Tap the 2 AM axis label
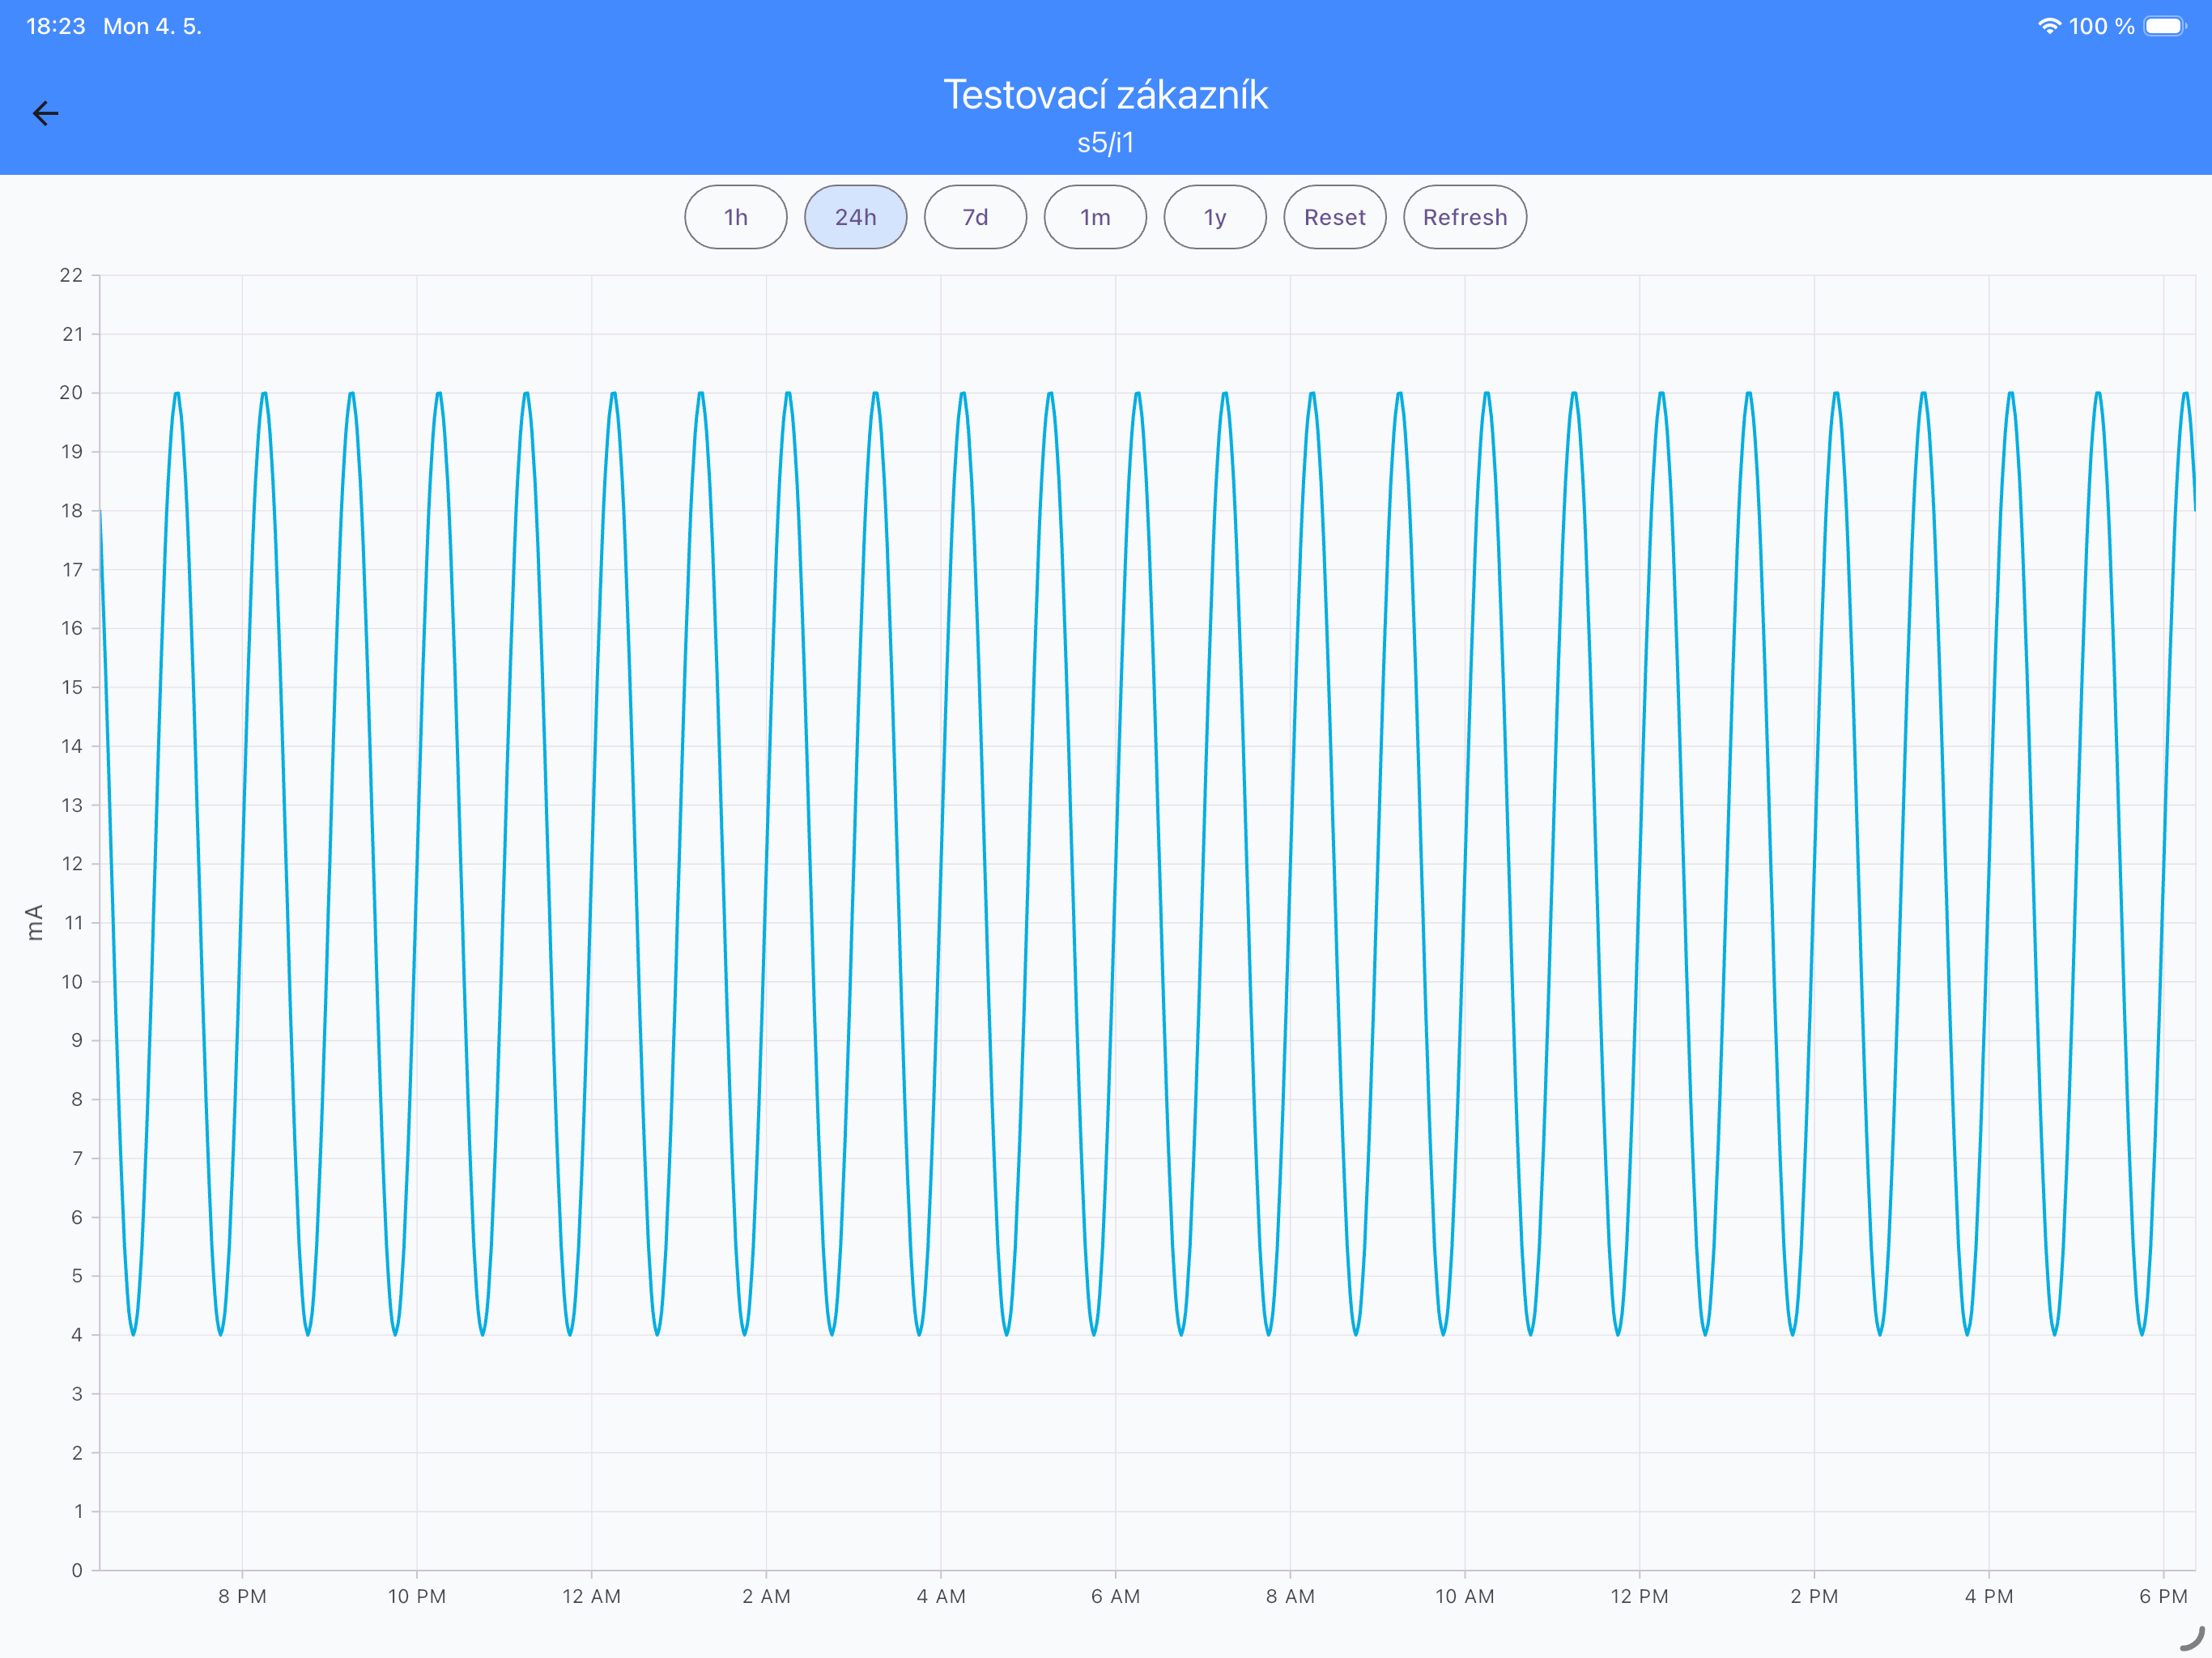This screenshot has width=2212, height=1658. coord(766,1596)
